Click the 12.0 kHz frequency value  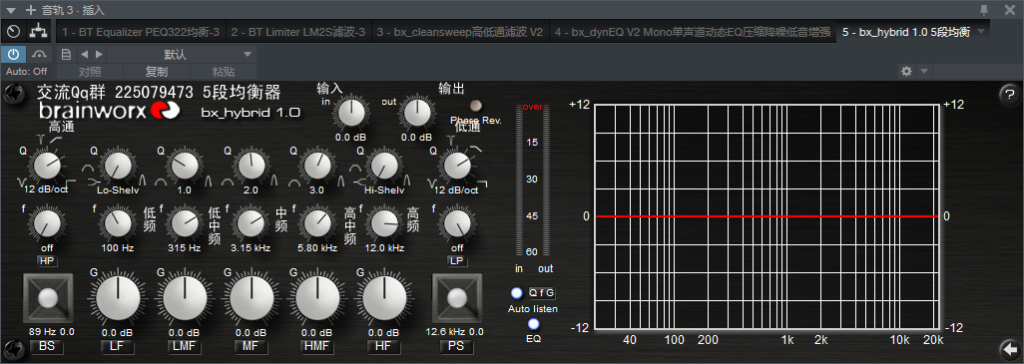pos(385,248)
